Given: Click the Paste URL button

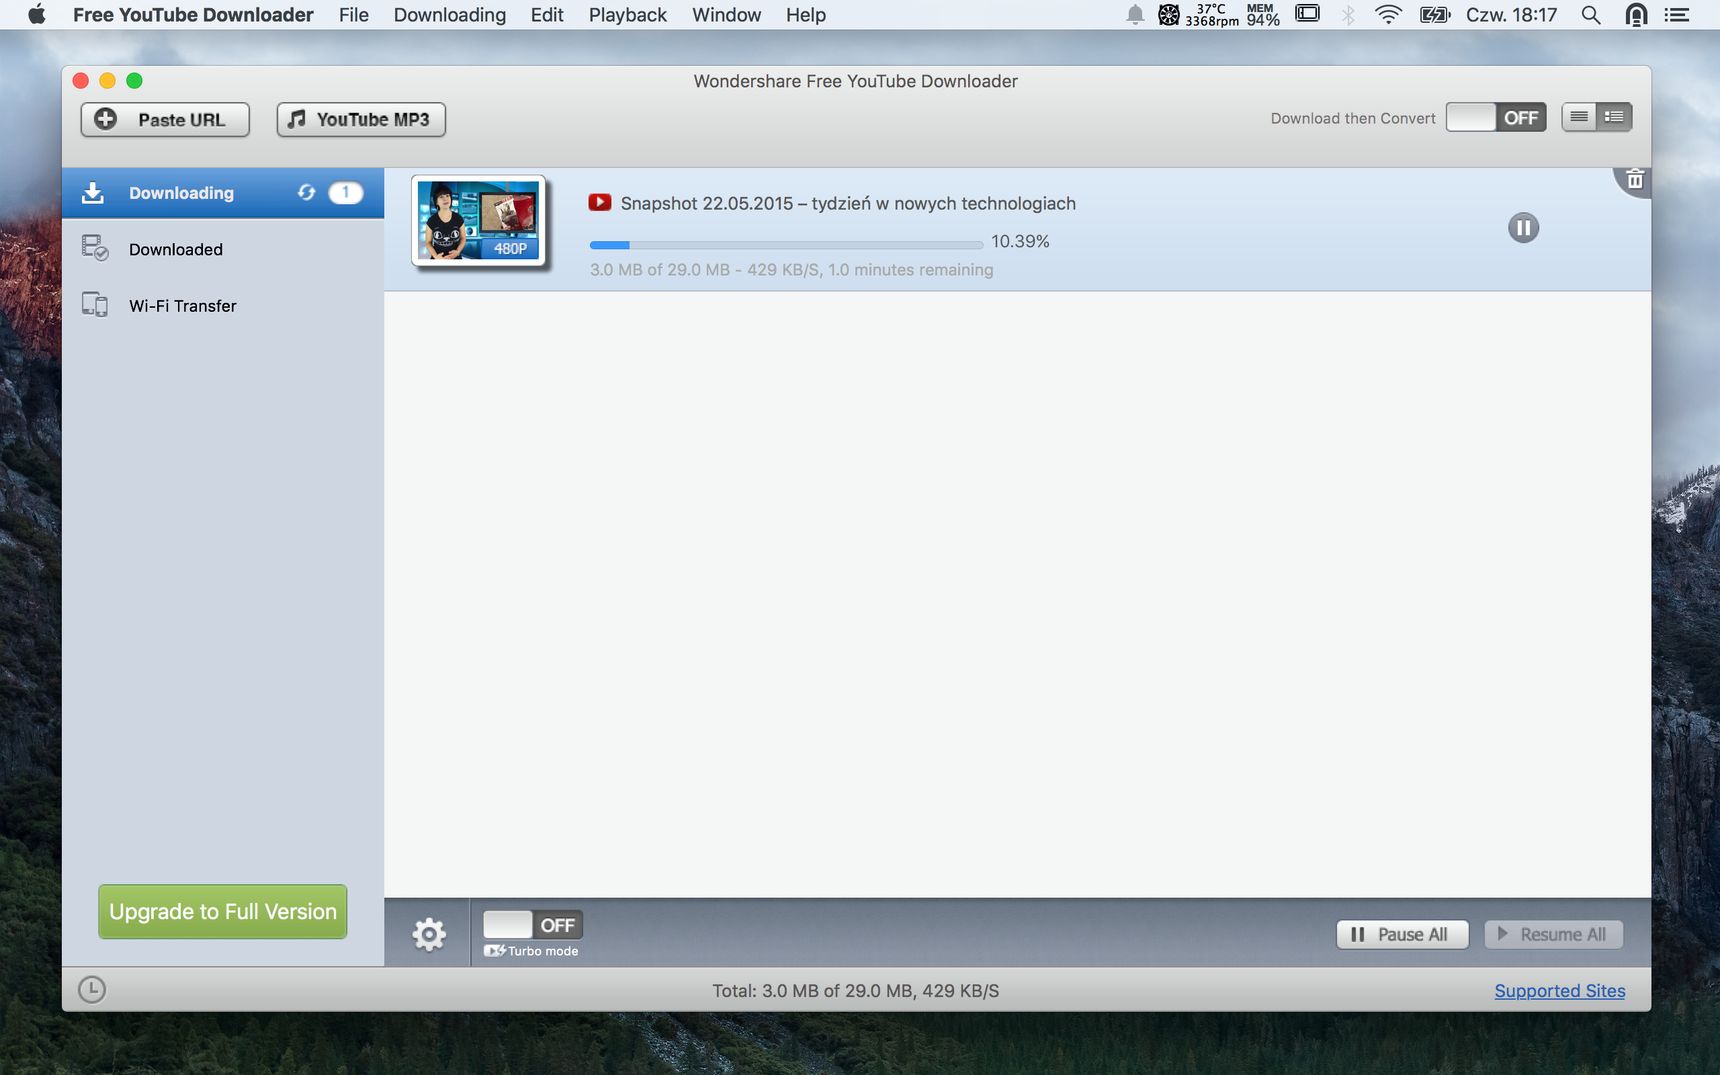Looking at the screenshot, I should 165,119.
